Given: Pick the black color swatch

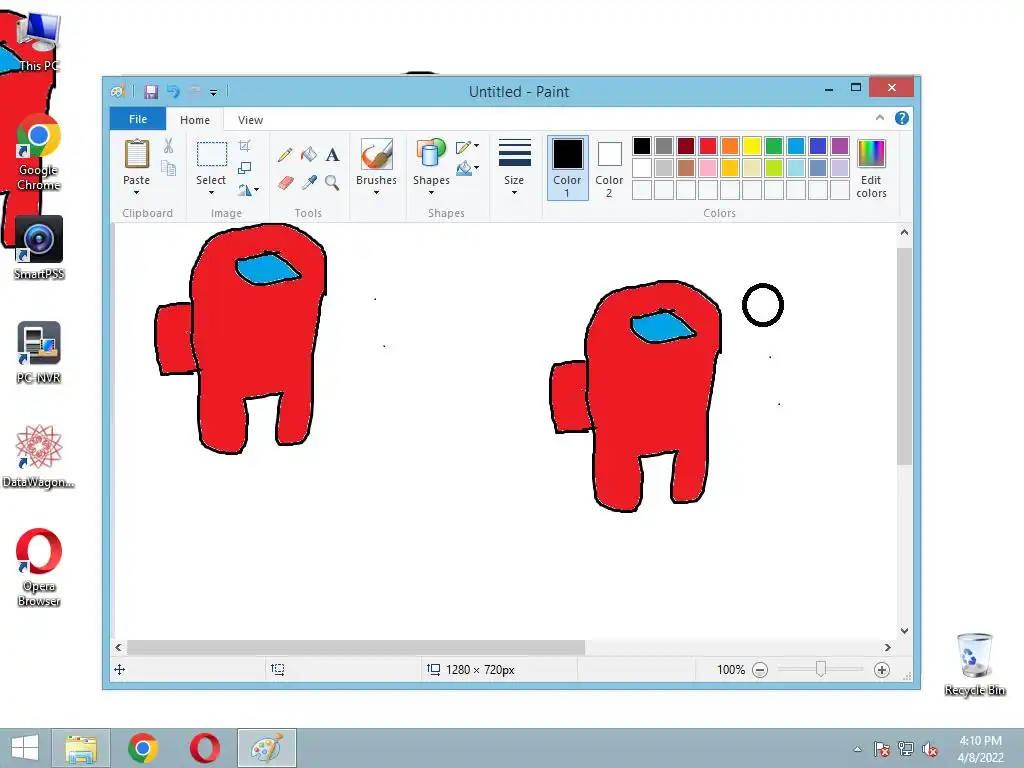Looking at the screenshot, I should click(642, 146).
